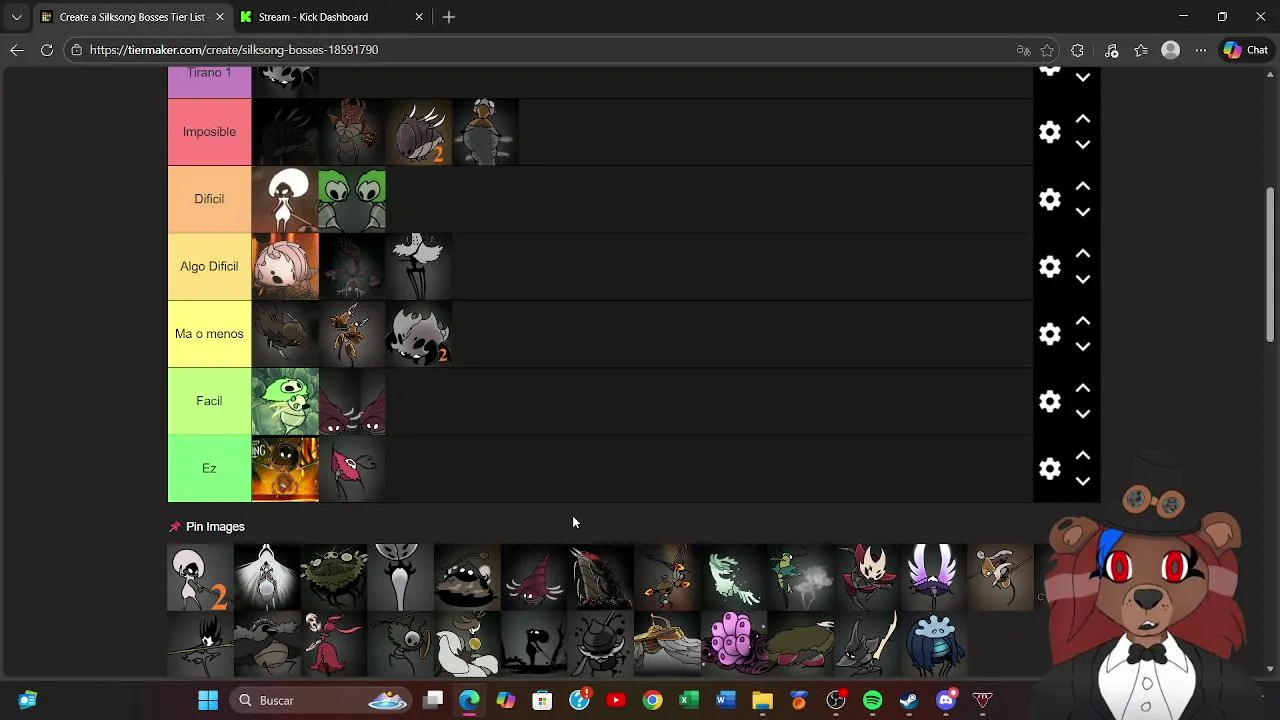Click the page vertical scrollbar
This screenshot has width=1280, height=720.
coord(1270,265)
